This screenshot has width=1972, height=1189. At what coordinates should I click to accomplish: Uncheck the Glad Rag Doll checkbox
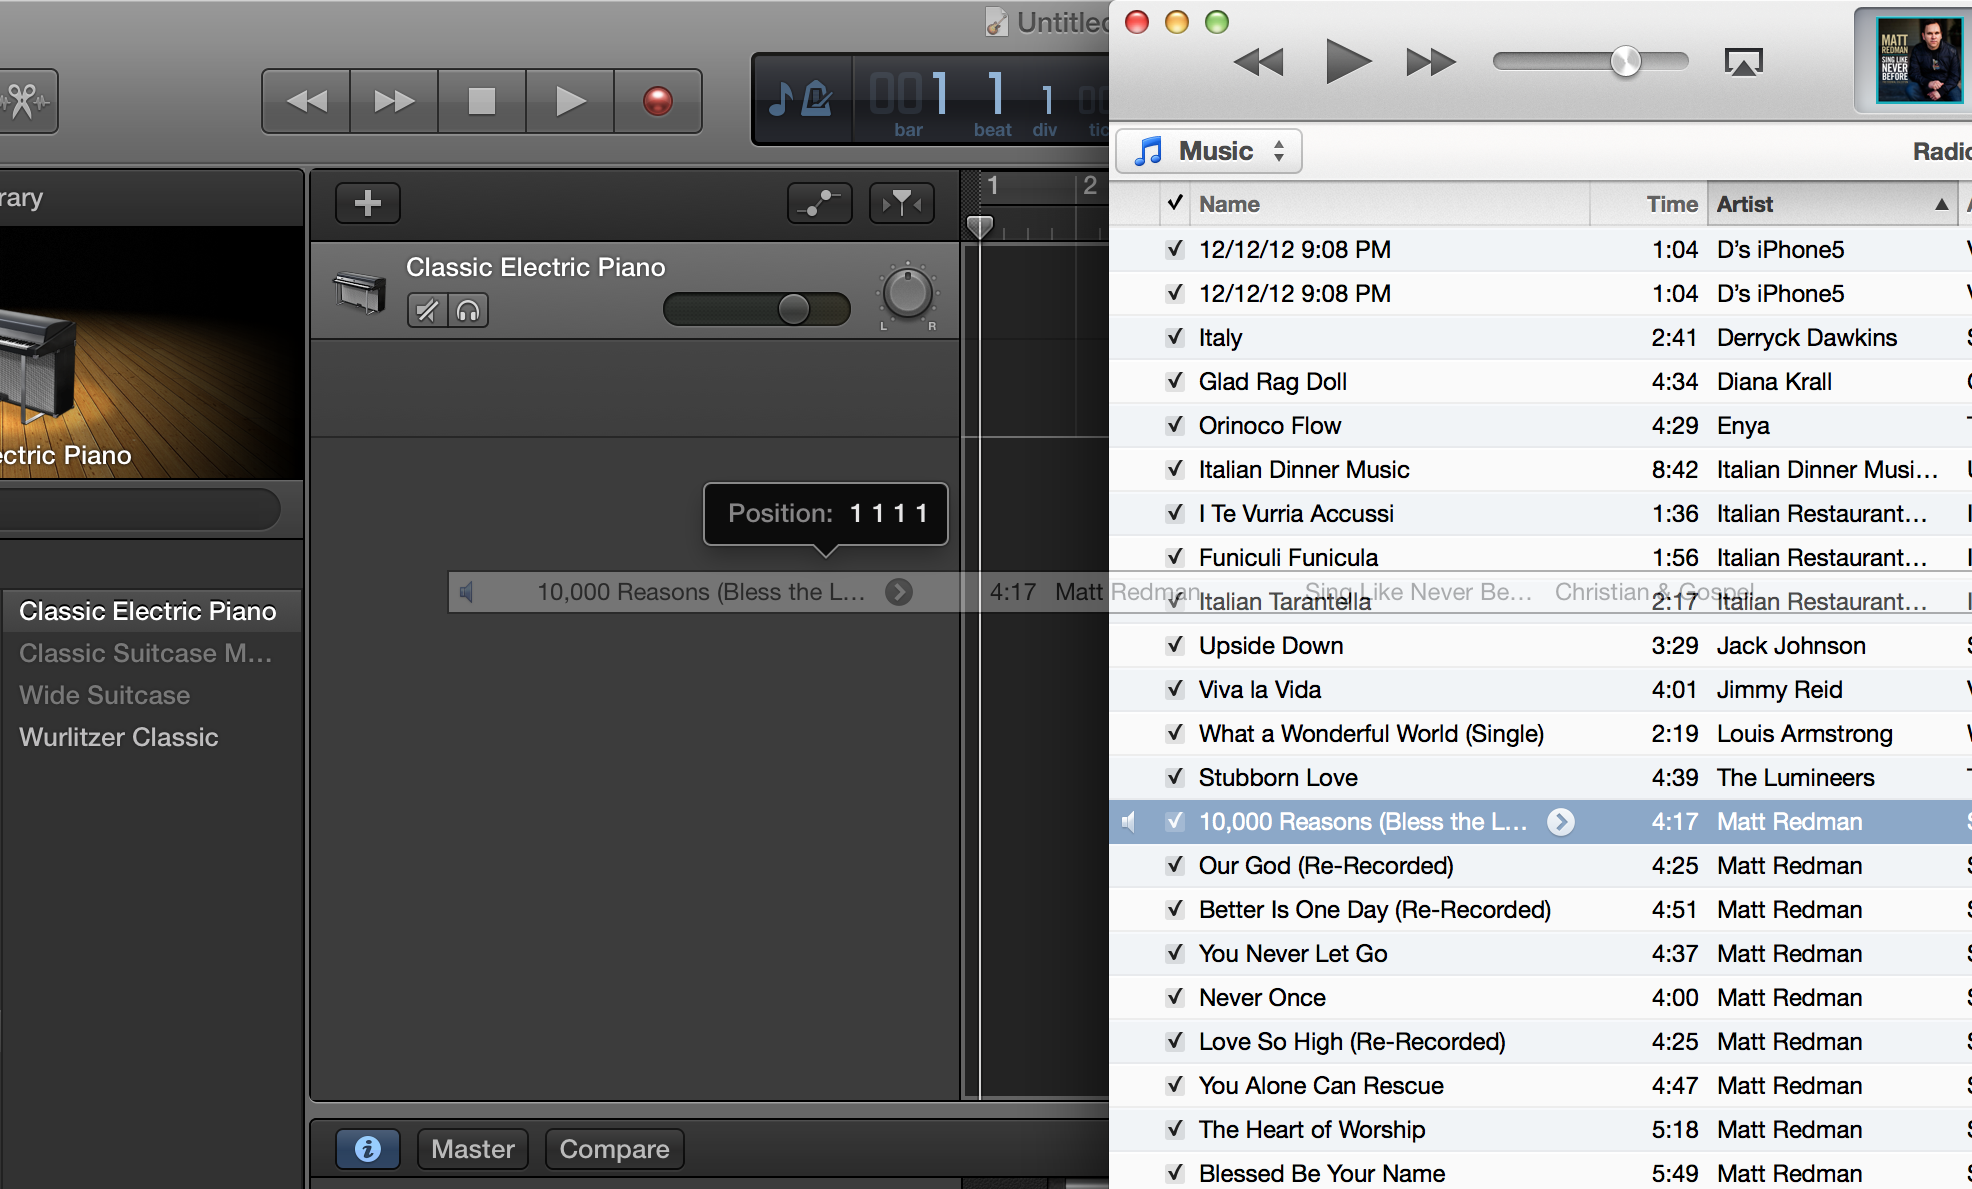tap(1175, 381)
